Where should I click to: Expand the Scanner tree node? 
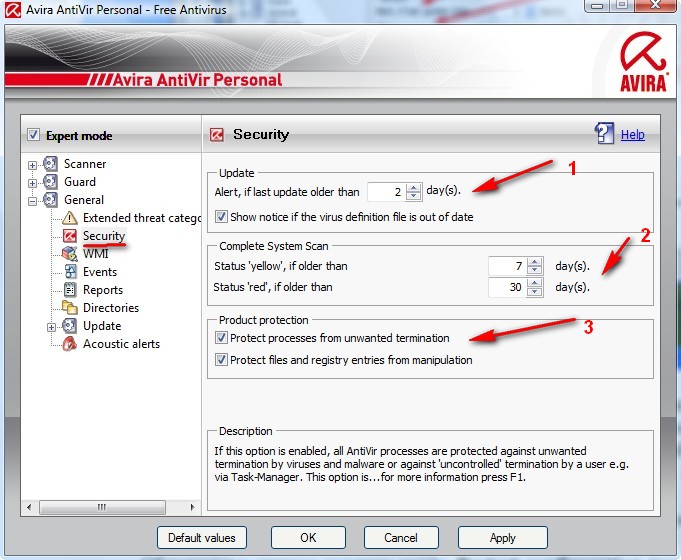32,165
